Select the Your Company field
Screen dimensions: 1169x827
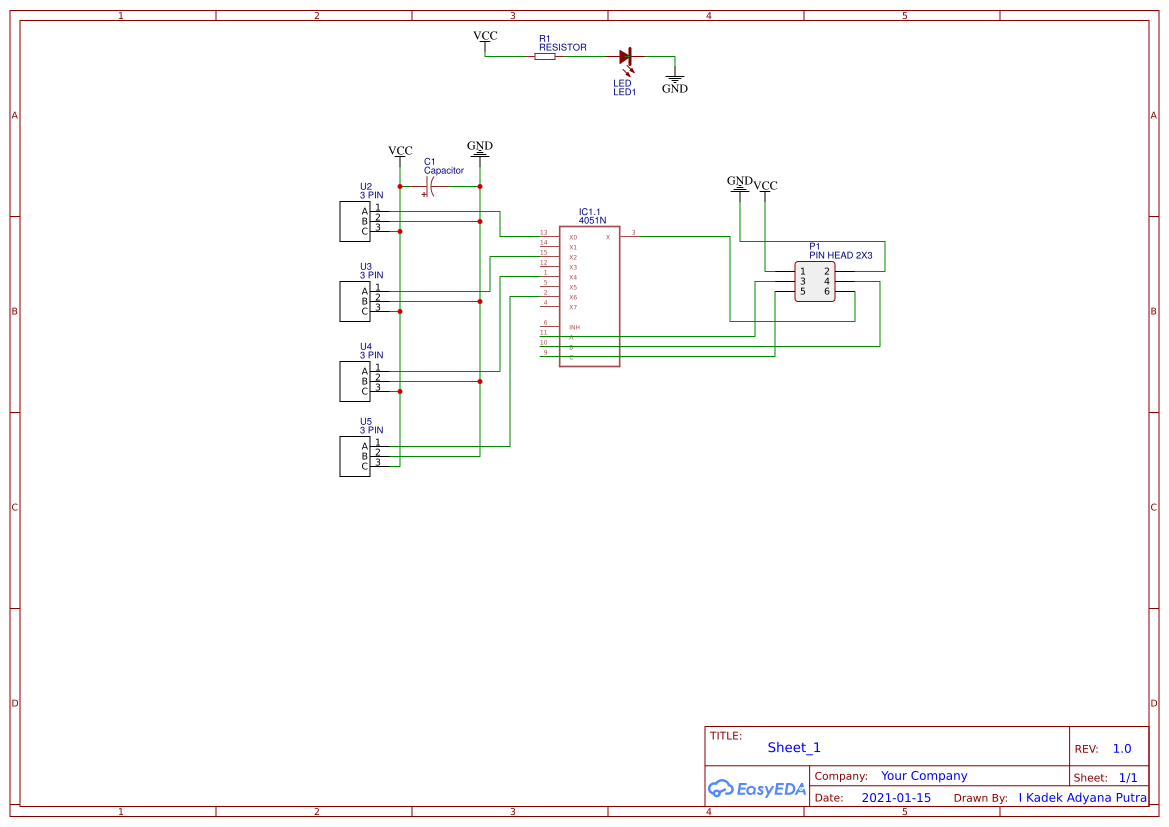(x=924, y=775)
